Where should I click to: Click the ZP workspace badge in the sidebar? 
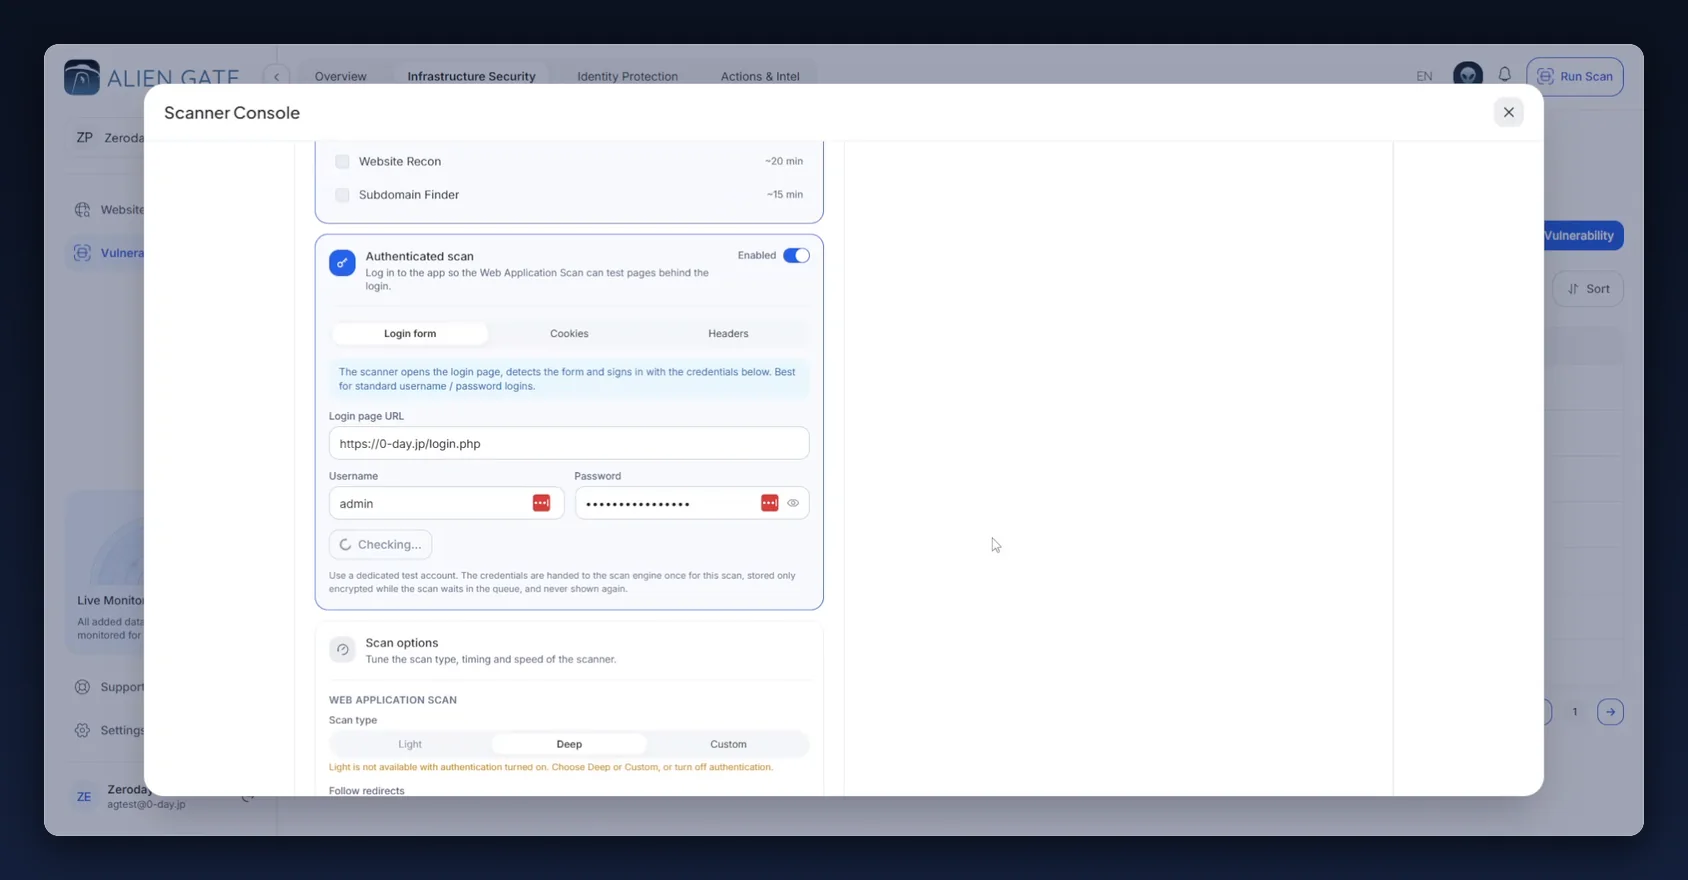point(84,137)
